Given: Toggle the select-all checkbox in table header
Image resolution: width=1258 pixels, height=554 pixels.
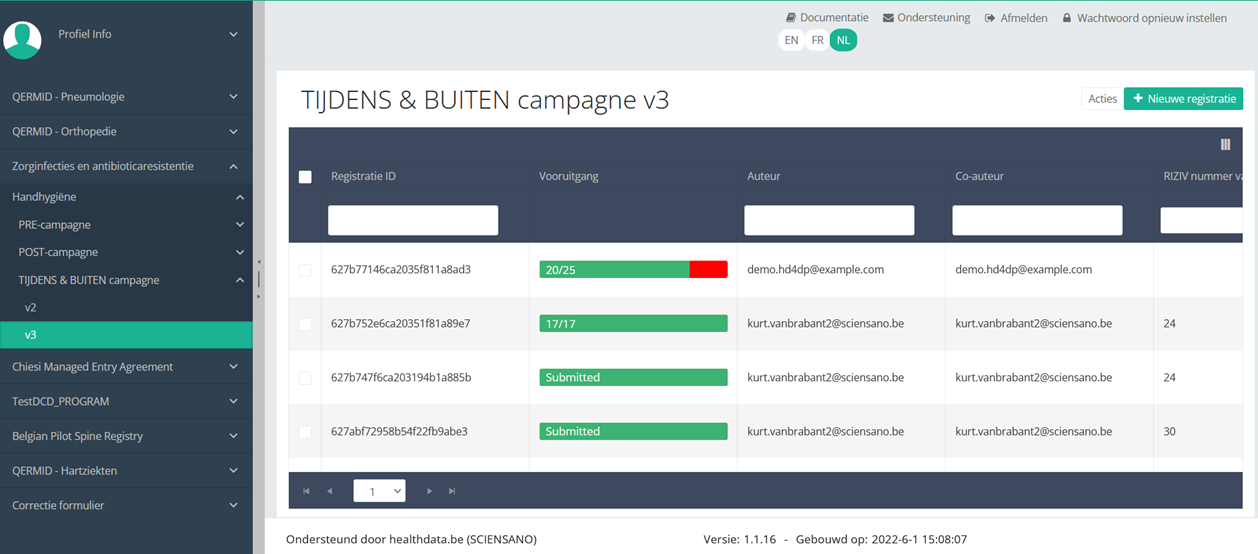Looking at the screenshot, I should 305,177.
